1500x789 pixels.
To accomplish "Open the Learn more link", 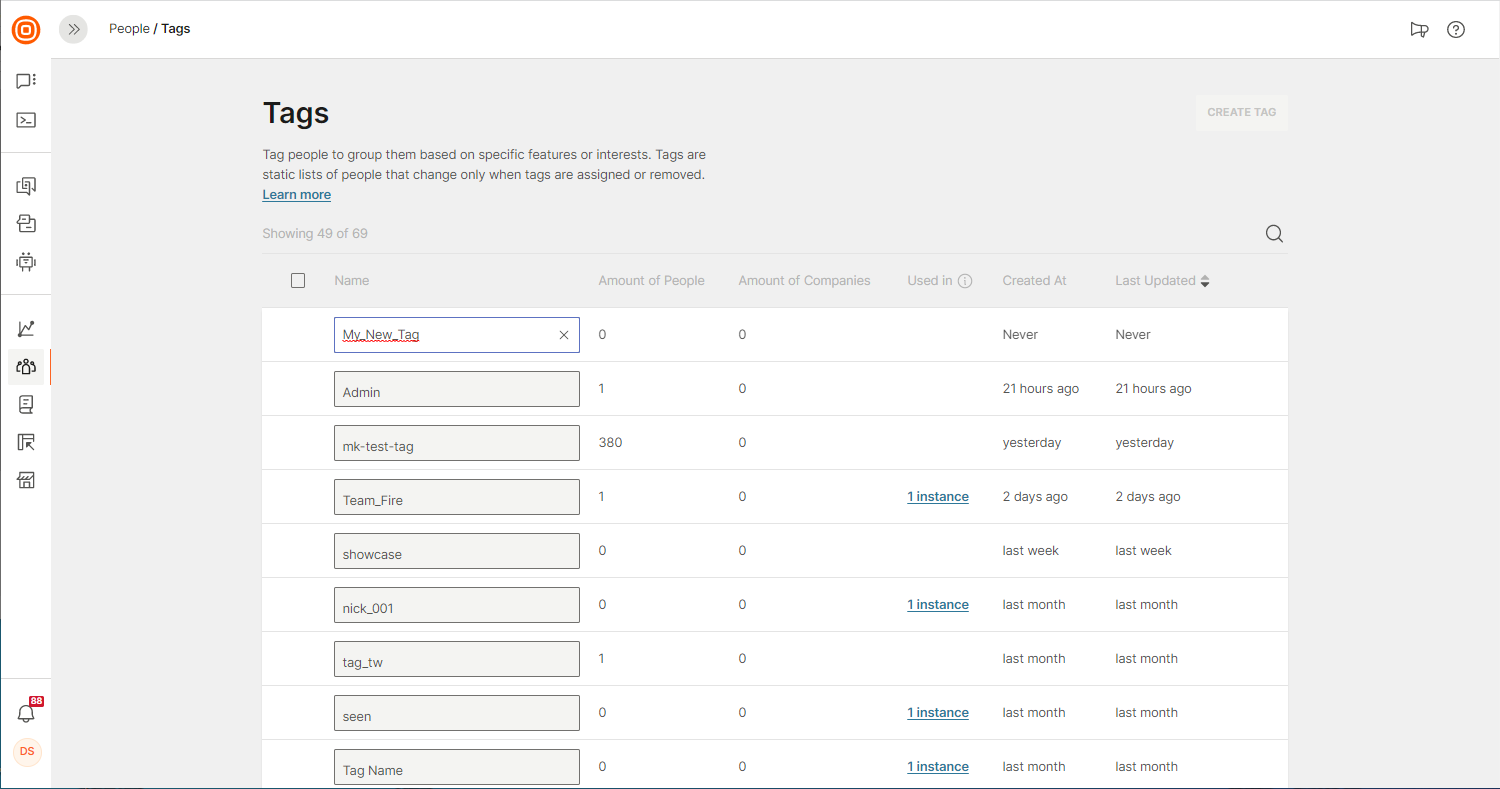I will point(296,195).
